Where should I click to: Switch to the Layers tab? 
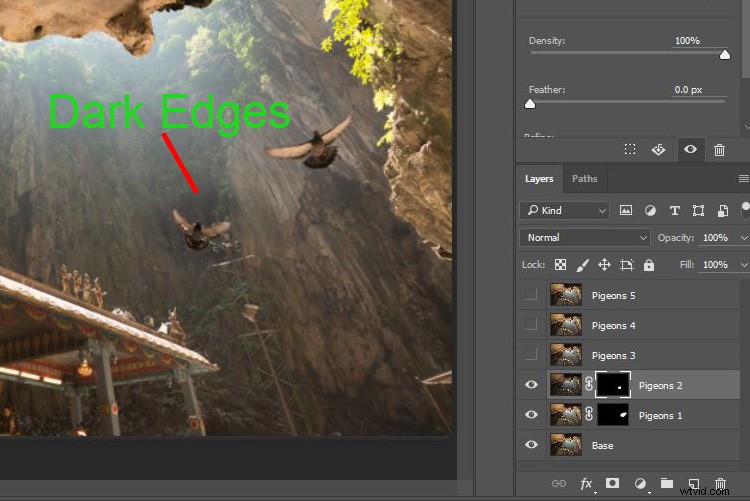539,178
